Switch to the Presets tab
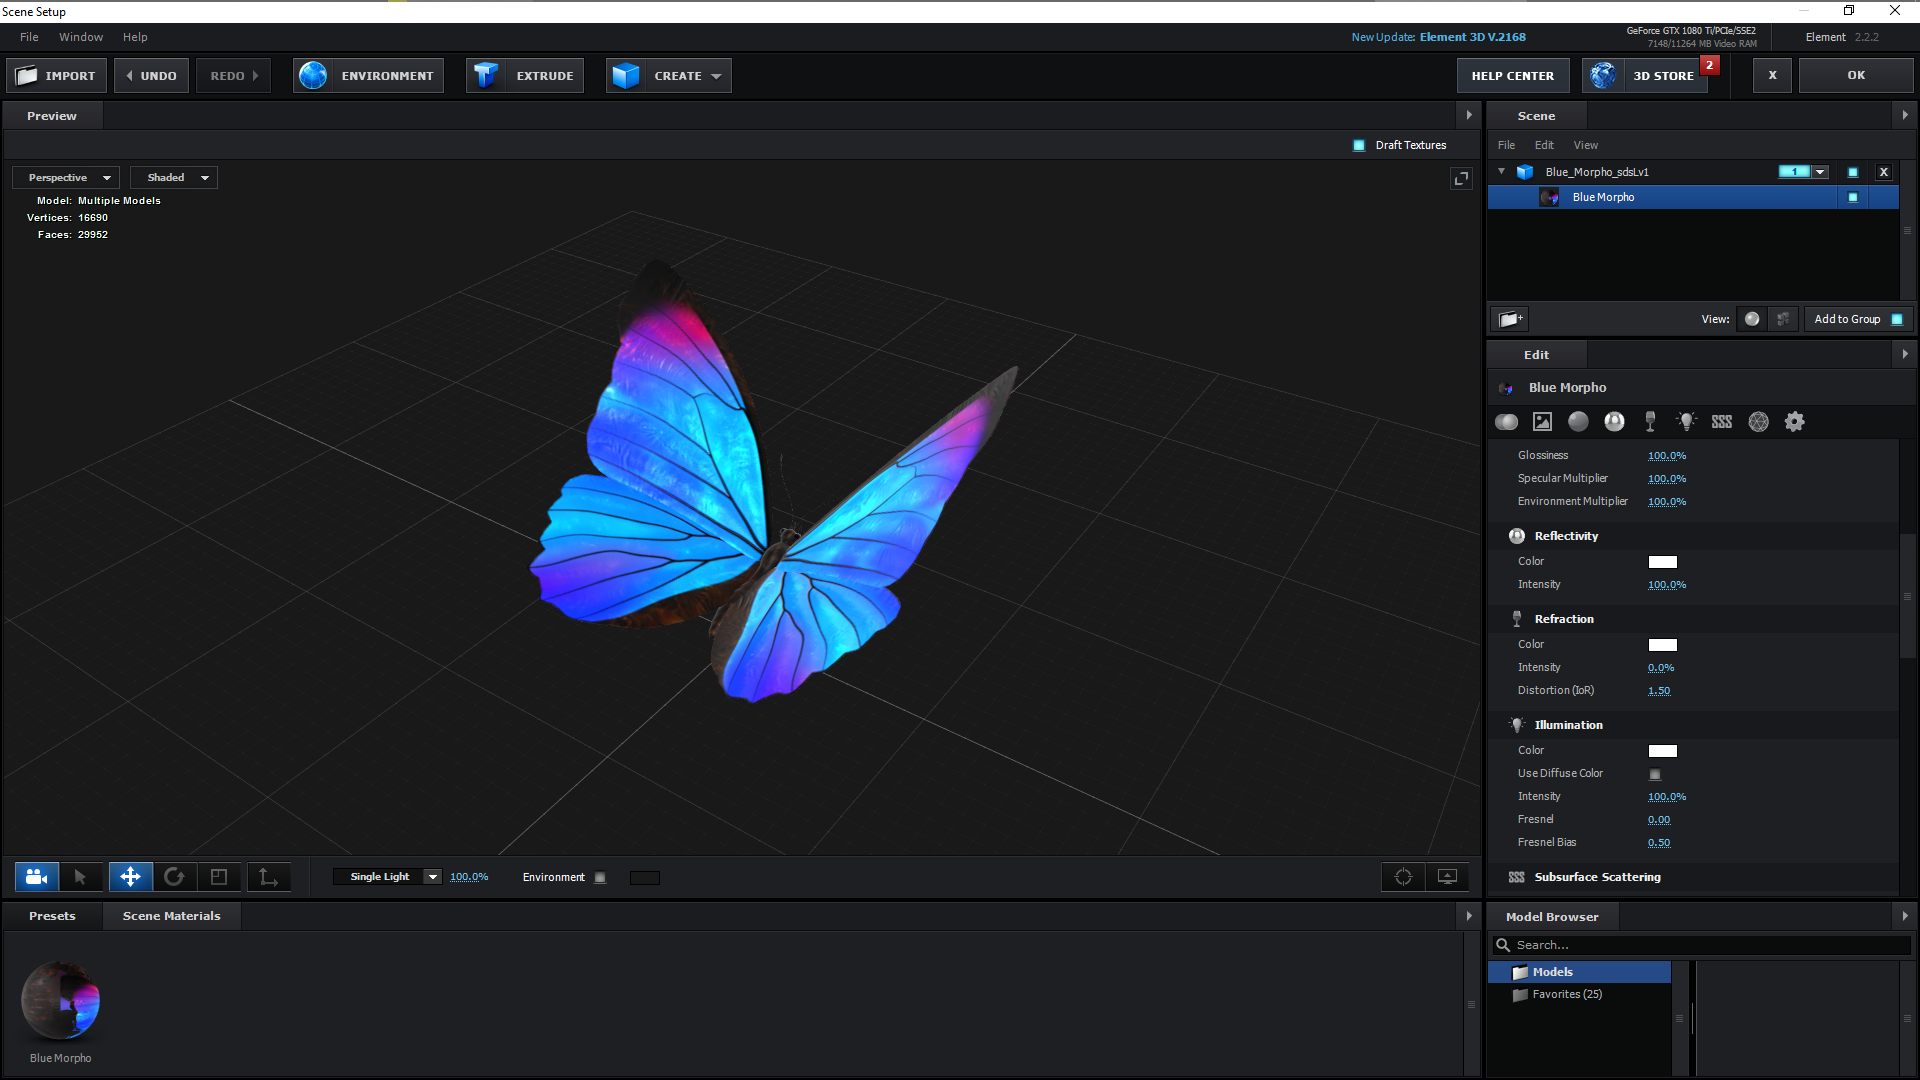The image size is (1920, 1080). (x=52, y=916)
